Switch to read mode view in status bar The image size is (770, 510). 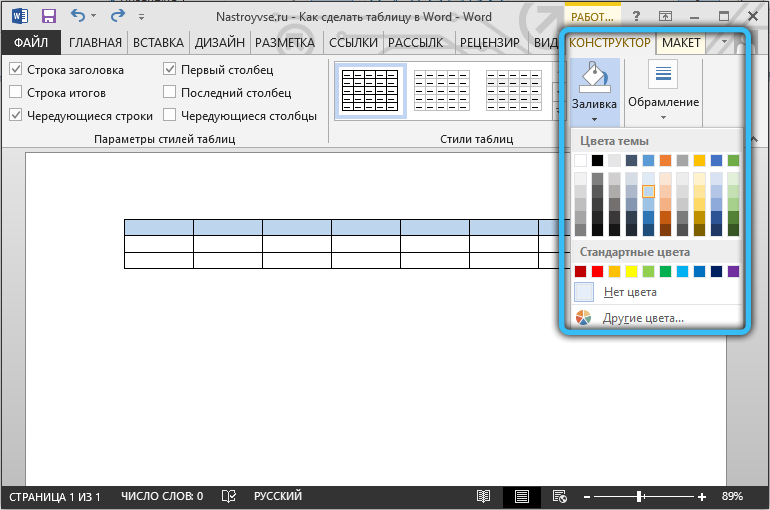(x=484, y=496)
